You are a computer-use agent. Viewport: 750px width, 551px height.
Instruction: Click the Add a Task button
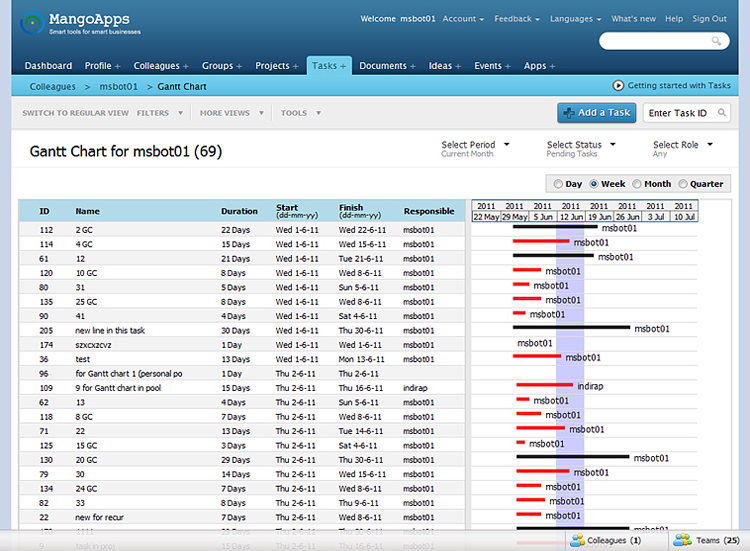coord(596,113)
